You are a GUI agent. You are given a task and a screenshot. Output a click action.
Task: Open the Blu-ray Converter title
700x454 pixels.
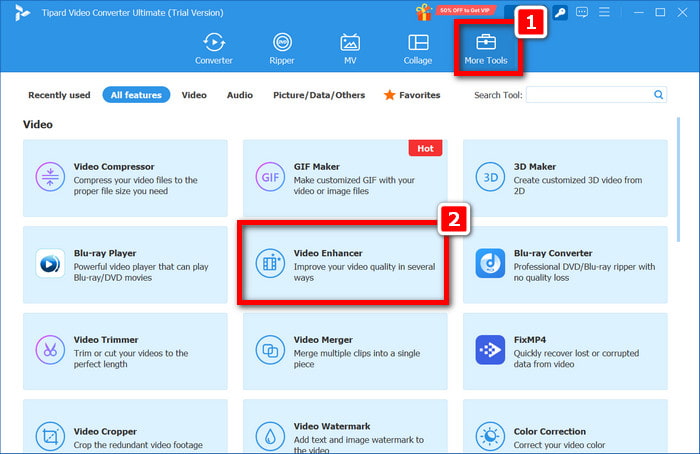553,253
